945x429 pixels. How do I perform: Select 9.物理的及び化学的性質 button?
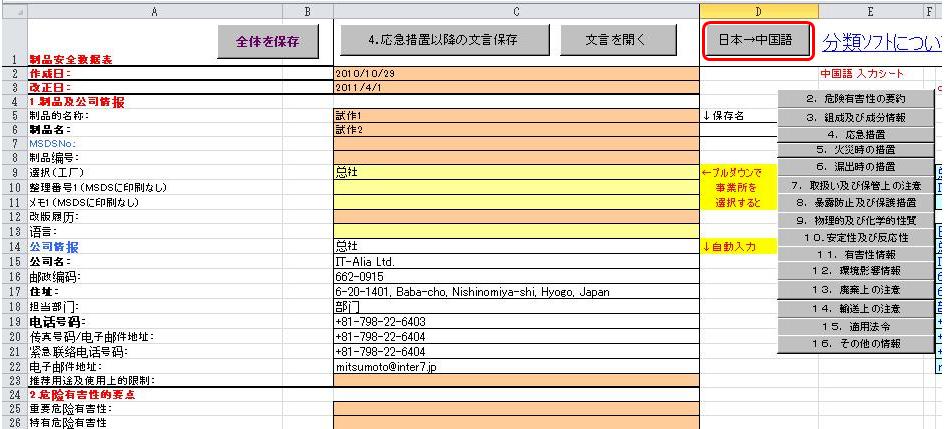[855, 220]
